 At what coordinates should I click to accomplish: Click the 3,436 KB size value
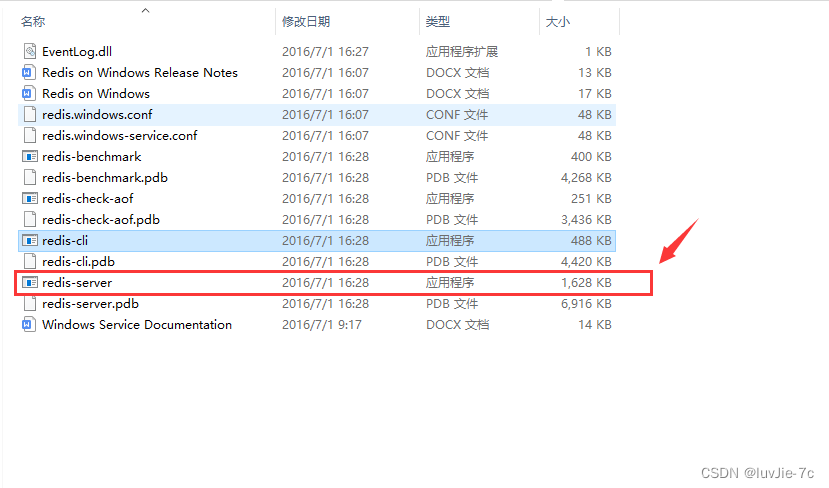coord(586,219)
